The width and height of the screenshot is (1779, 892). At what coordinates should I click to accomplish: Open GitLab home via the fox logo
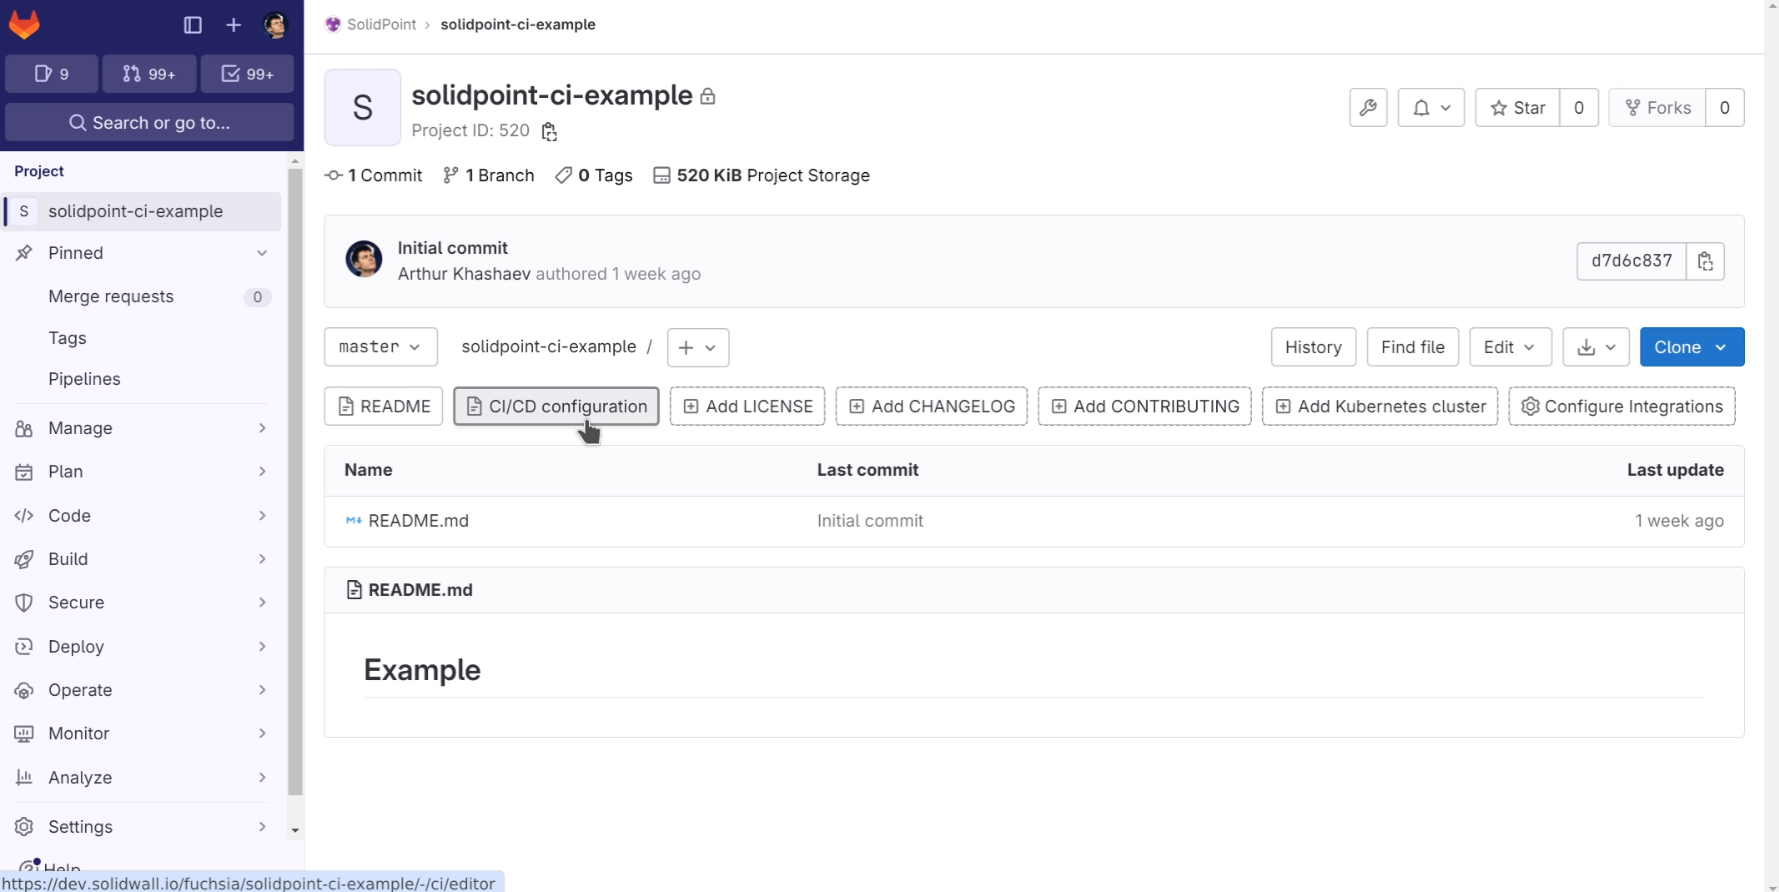tap(24, 24)
